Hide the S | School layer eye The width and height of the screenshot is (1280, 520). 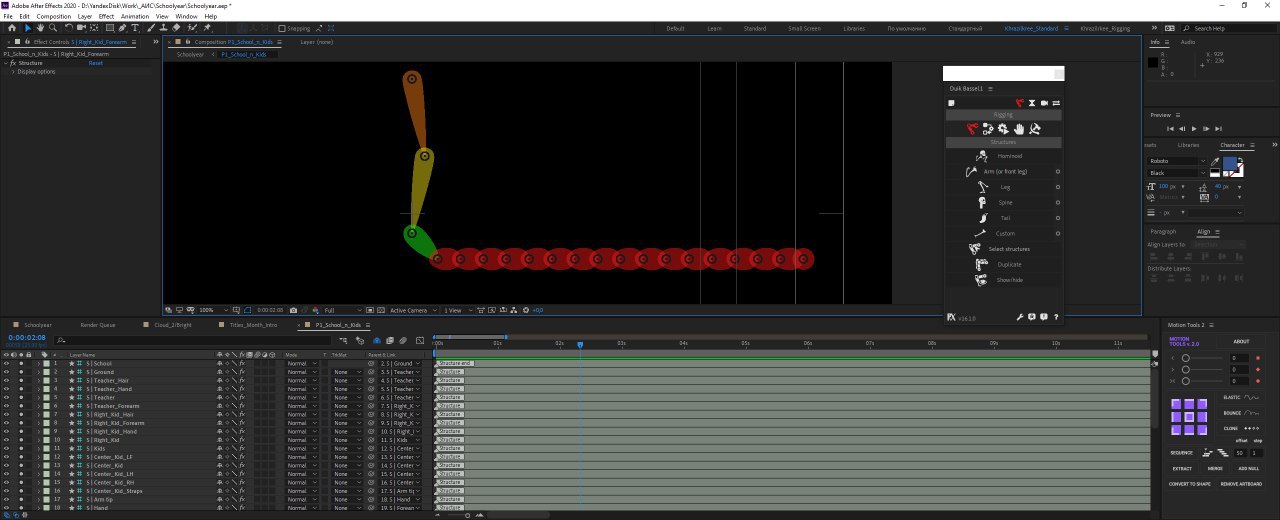coord(6,363)
